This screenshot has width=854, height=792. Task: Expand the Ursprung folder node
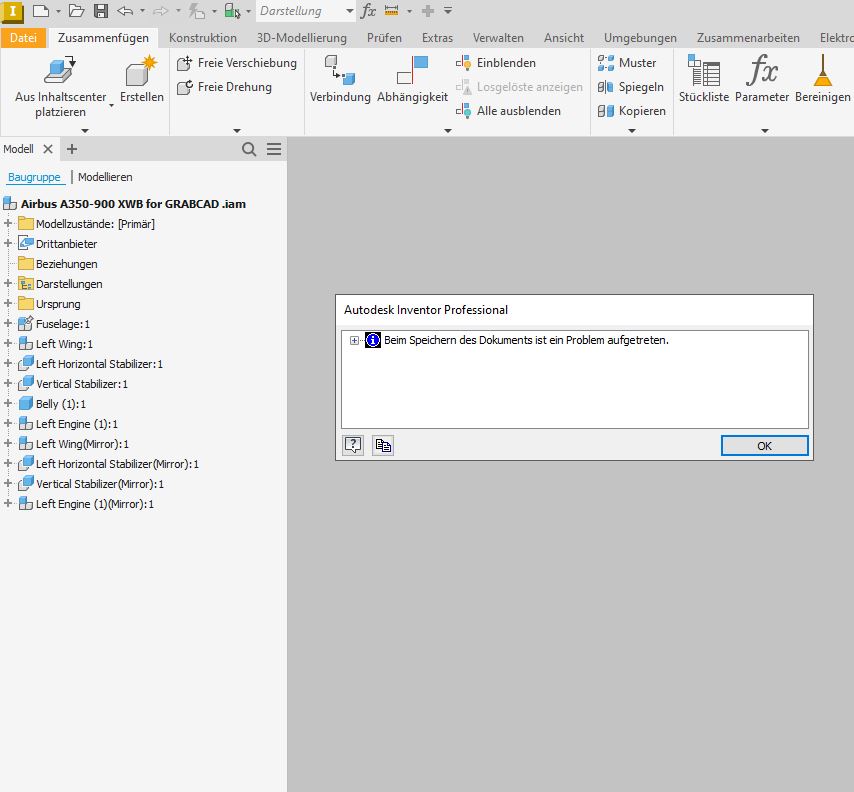point(8,303)
